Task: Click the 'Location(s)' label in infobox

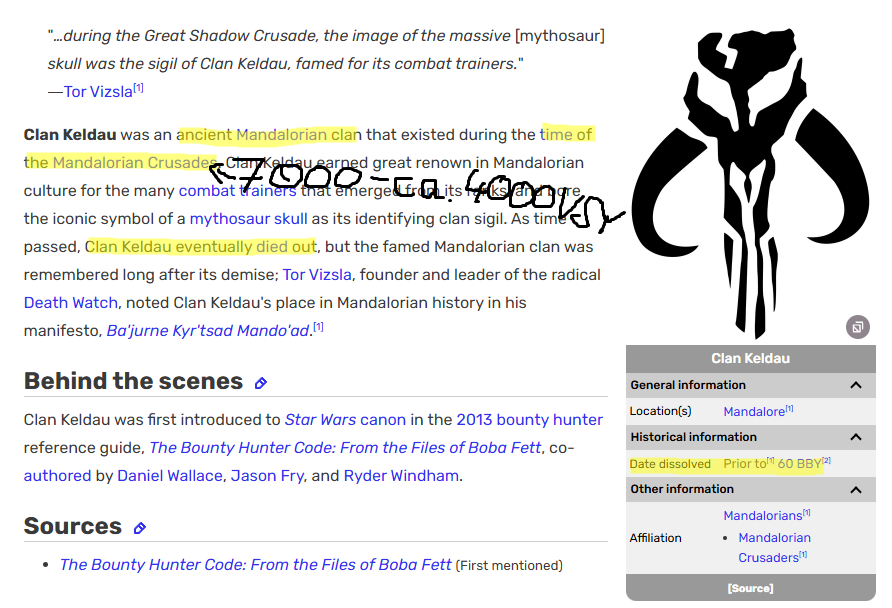Action: point(660,411)
